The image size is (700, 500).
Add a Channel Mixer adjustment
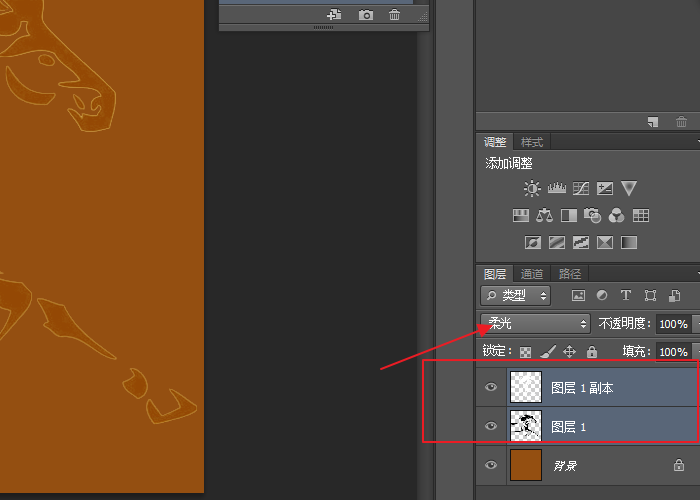click(617, 216)
